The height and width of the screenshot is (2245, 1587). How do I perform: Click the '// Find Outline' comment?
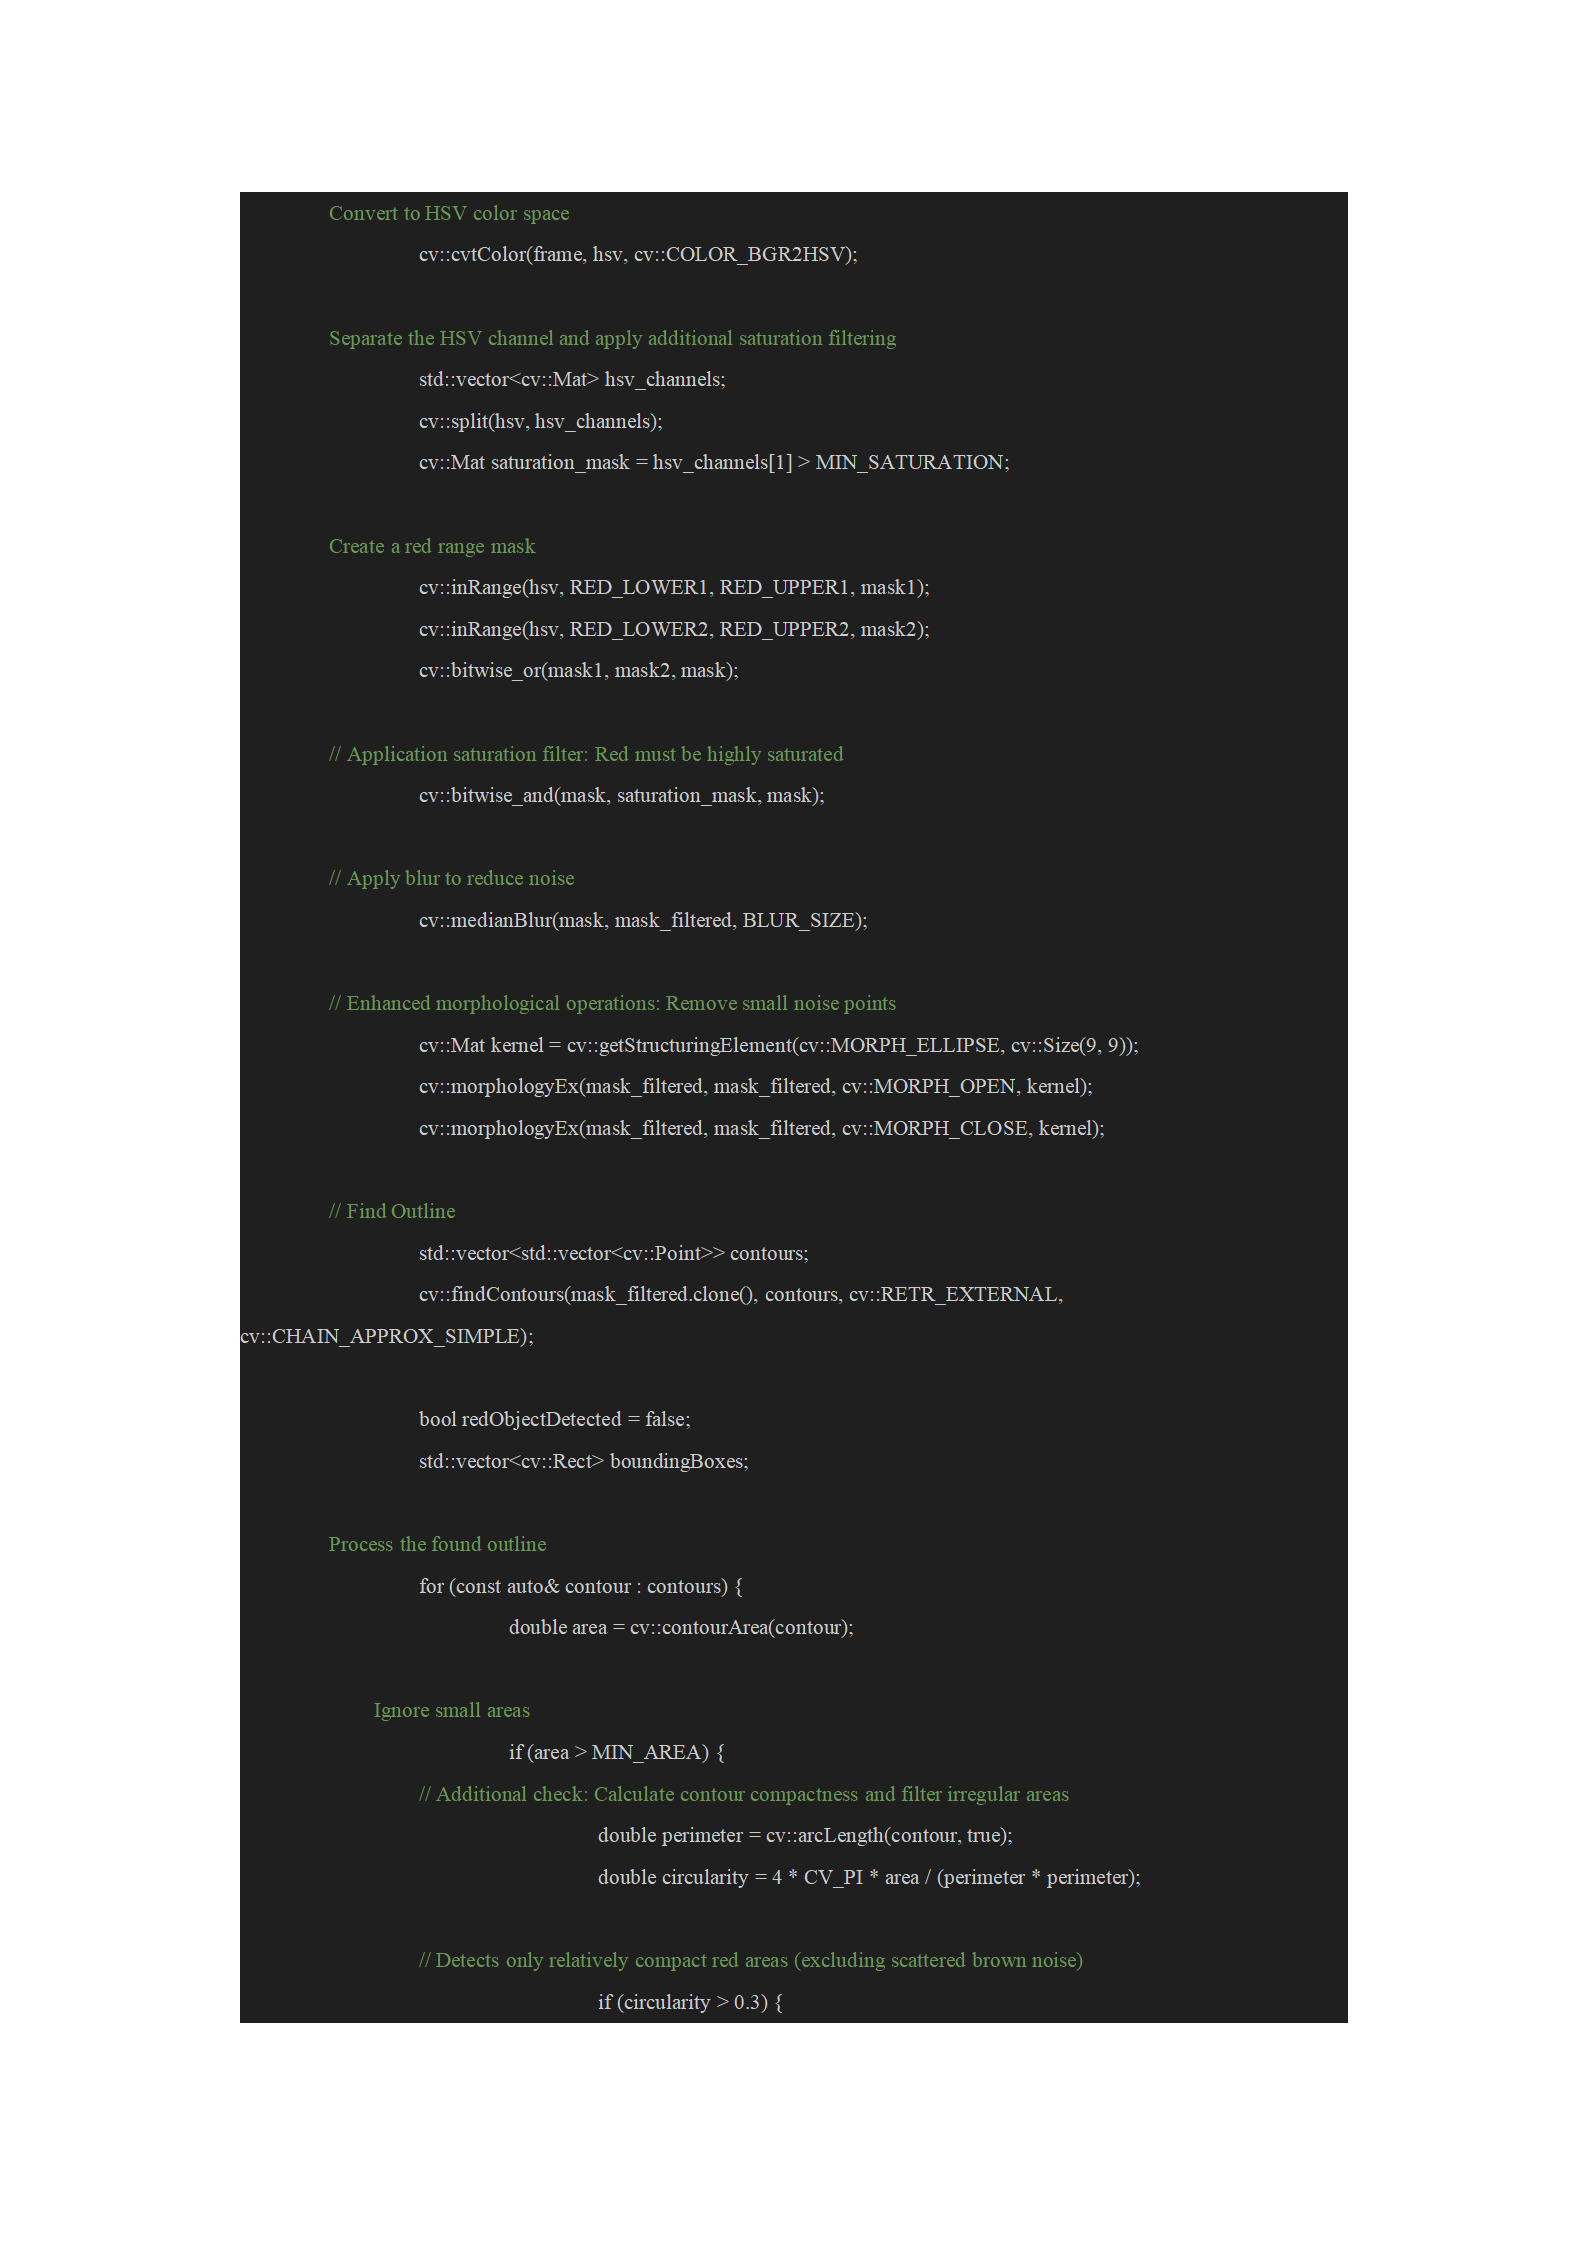coord(392,1211)
